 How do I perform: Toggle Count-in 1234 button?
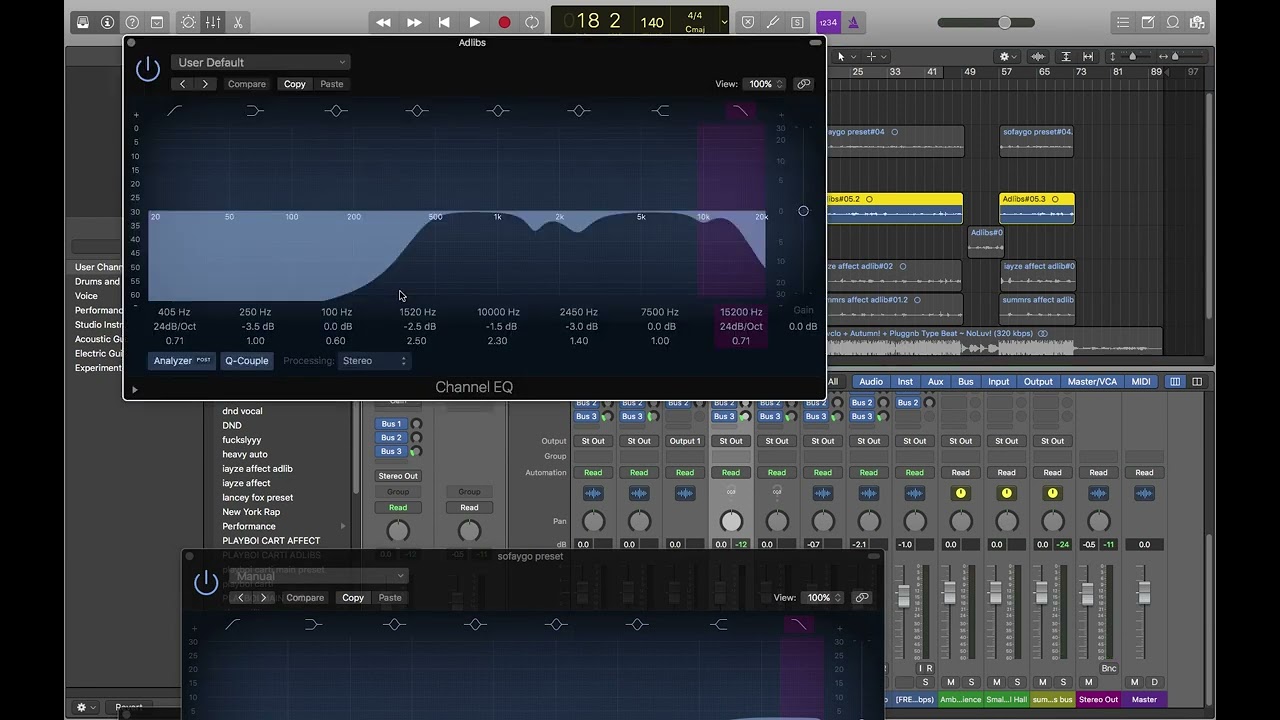coord(828,22)
